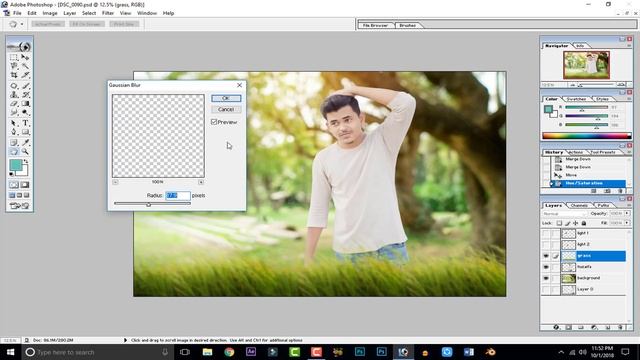Open the layer Opacity slider arrow
Viewport: 640px width, 360px height.
pyautogui.click(x=627, y=213)
